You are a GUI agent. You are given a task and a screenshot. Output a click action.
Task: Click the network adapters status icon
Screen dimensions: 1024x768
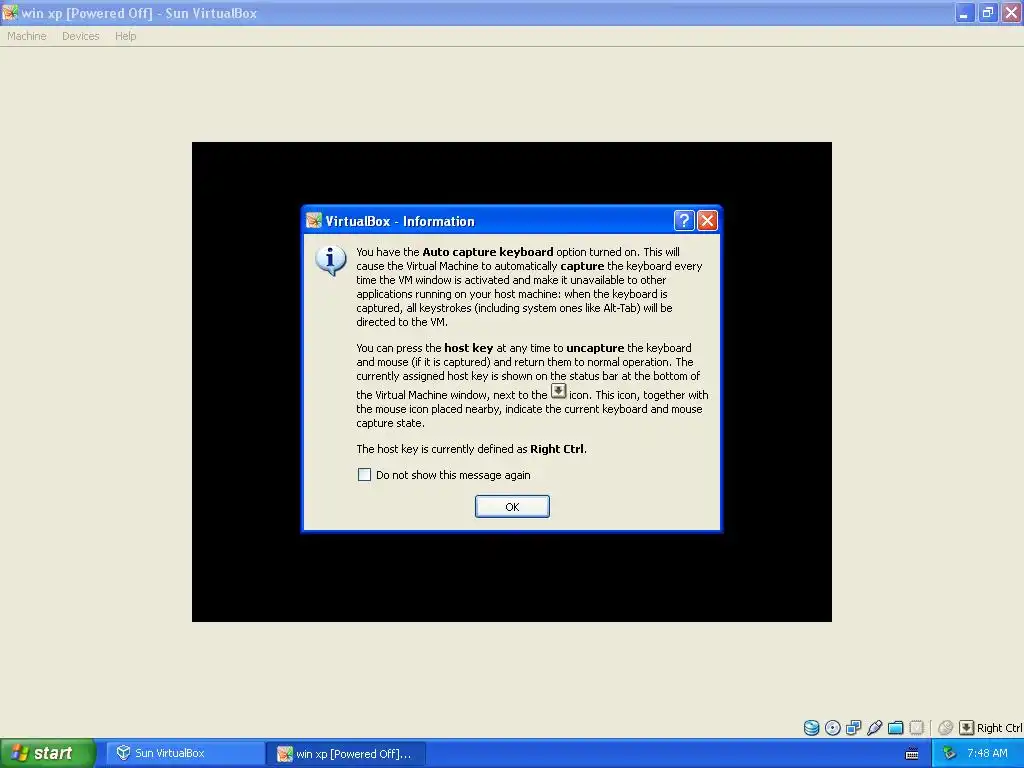click(854, 728)
